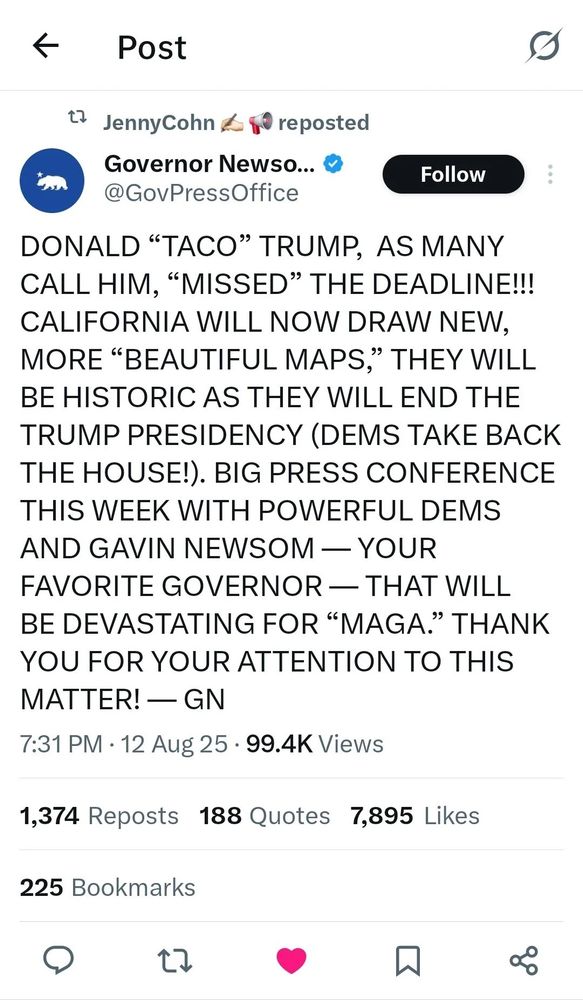Tap the bookmark icon to save this post
583x1000 pixels.
coord(407,960)
